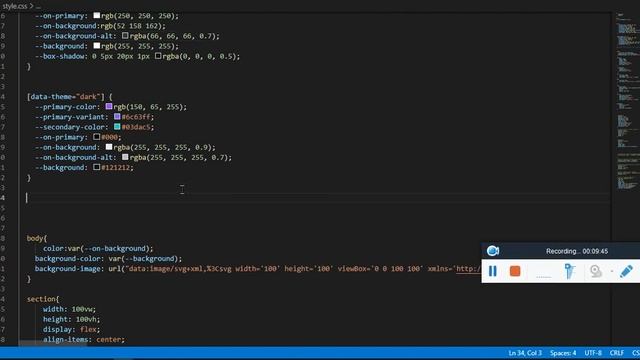This screenshot has width=640, height=360.
Task: Click the white swatch before rgb(255, 255, 255)
Action: click(x=97, y=46)
